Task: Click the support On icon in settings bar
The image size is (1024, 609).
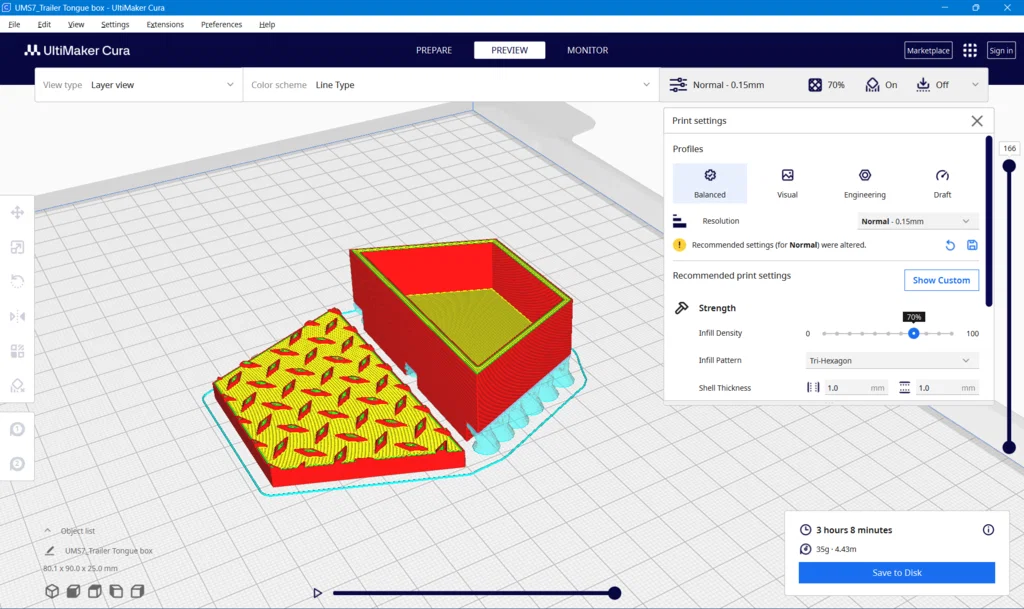Action: click(872, 85)
